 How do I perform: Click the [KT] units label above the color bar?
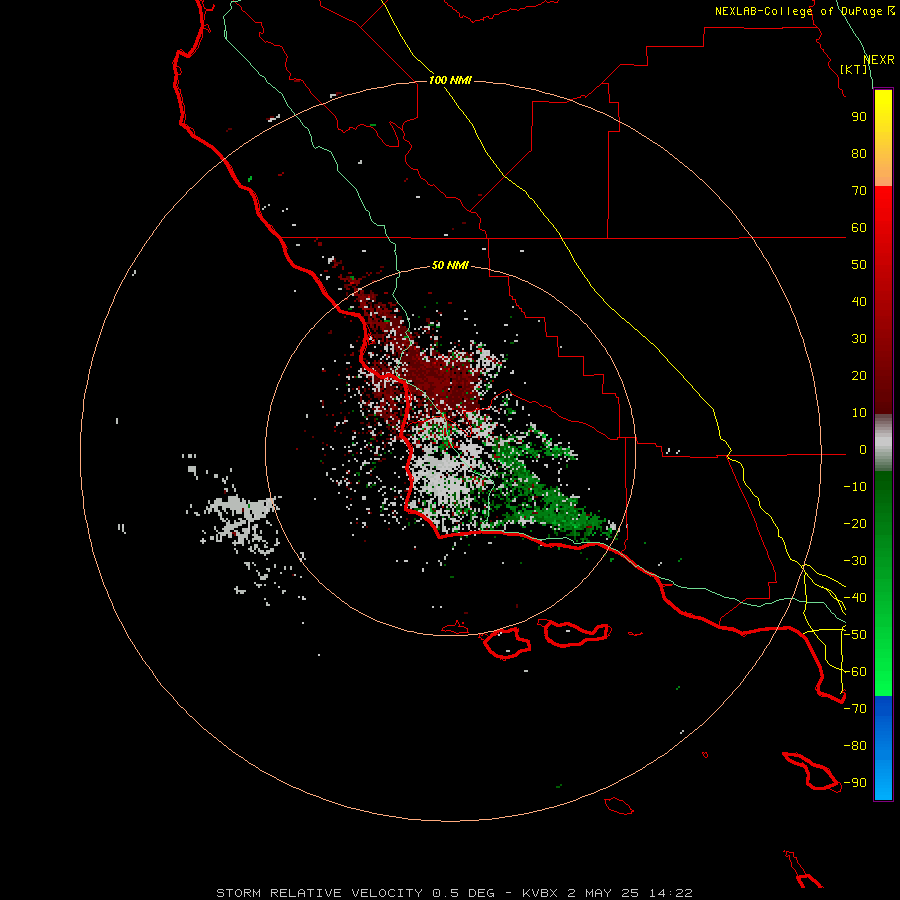[854, 69]
